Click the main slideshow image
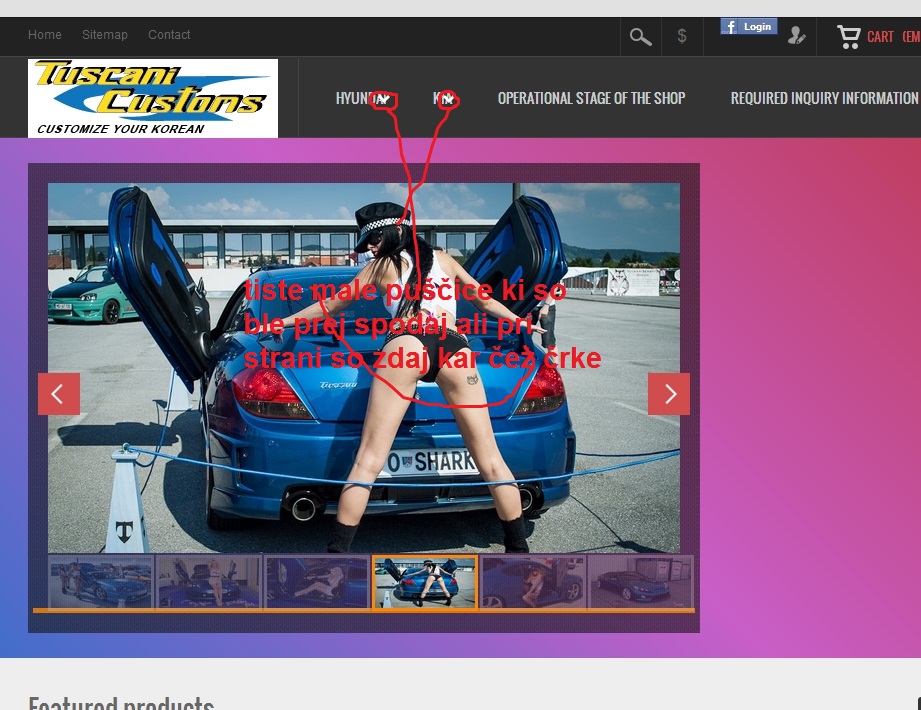The height and width of the screenshot is (710, 921). (x=364, y=368)
